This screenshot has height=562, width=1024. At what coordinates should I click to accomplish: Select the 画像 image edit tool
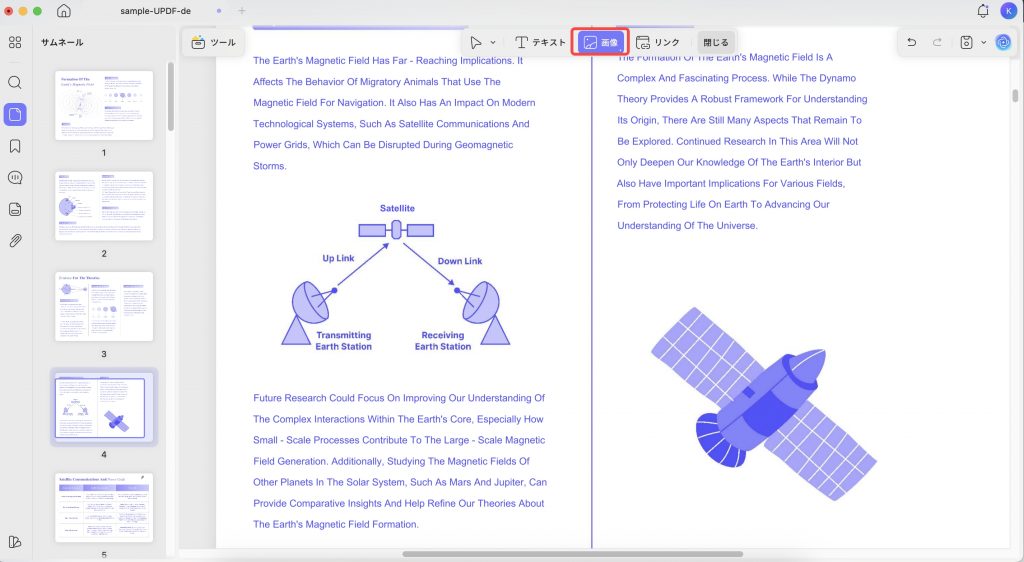click(600, 42)
